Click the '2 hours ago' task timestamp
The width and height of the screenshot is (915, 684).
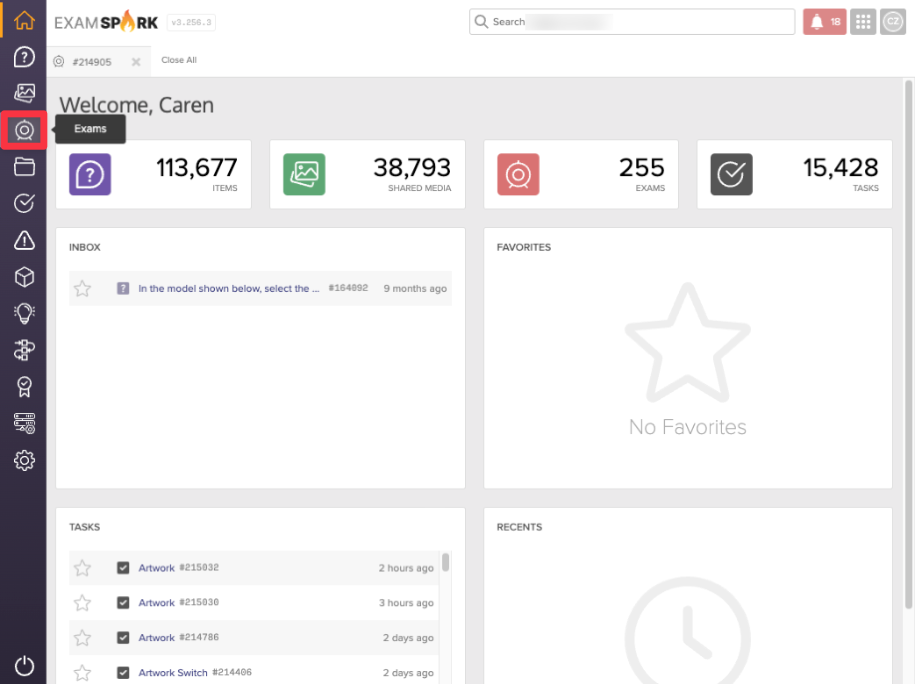406,568
